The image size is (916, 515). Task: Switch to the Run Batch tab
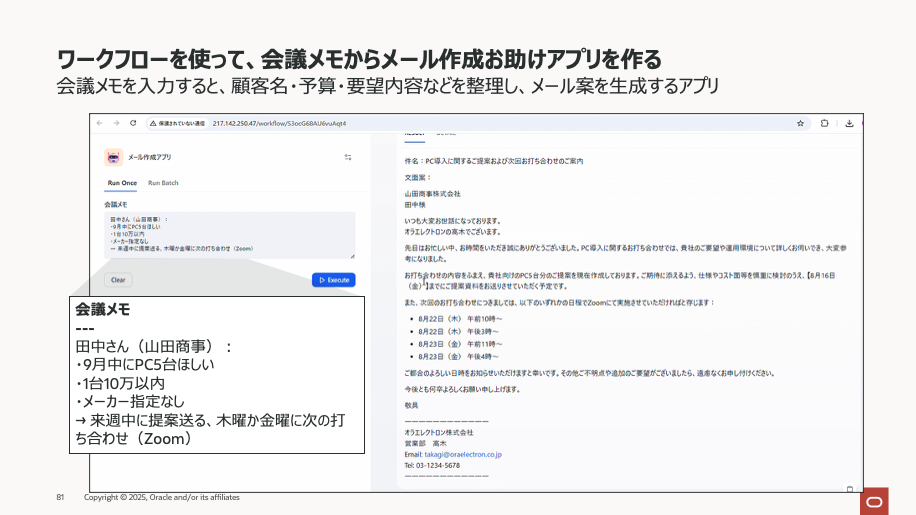pos(163,183)
